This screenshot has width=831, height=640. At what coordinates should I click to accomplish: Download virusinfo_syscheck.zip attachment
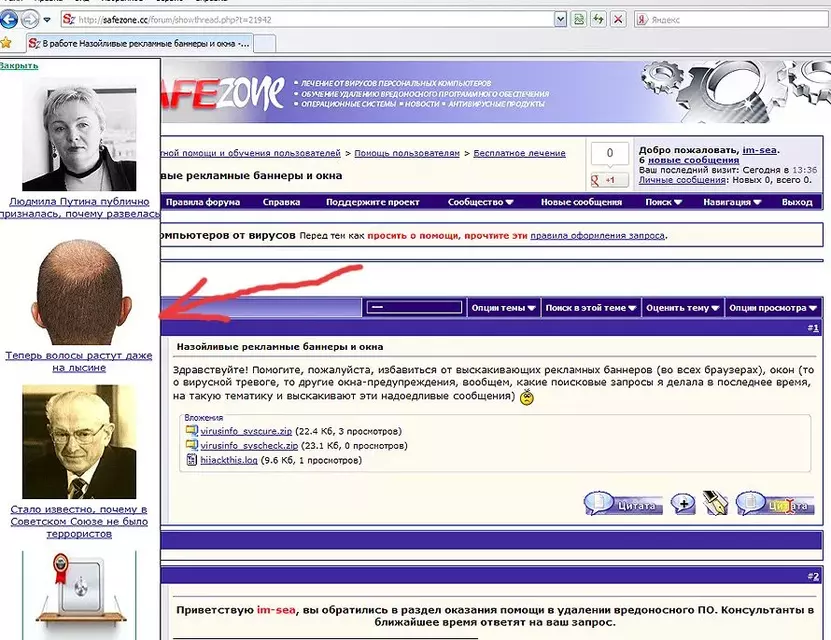[249, 446]
